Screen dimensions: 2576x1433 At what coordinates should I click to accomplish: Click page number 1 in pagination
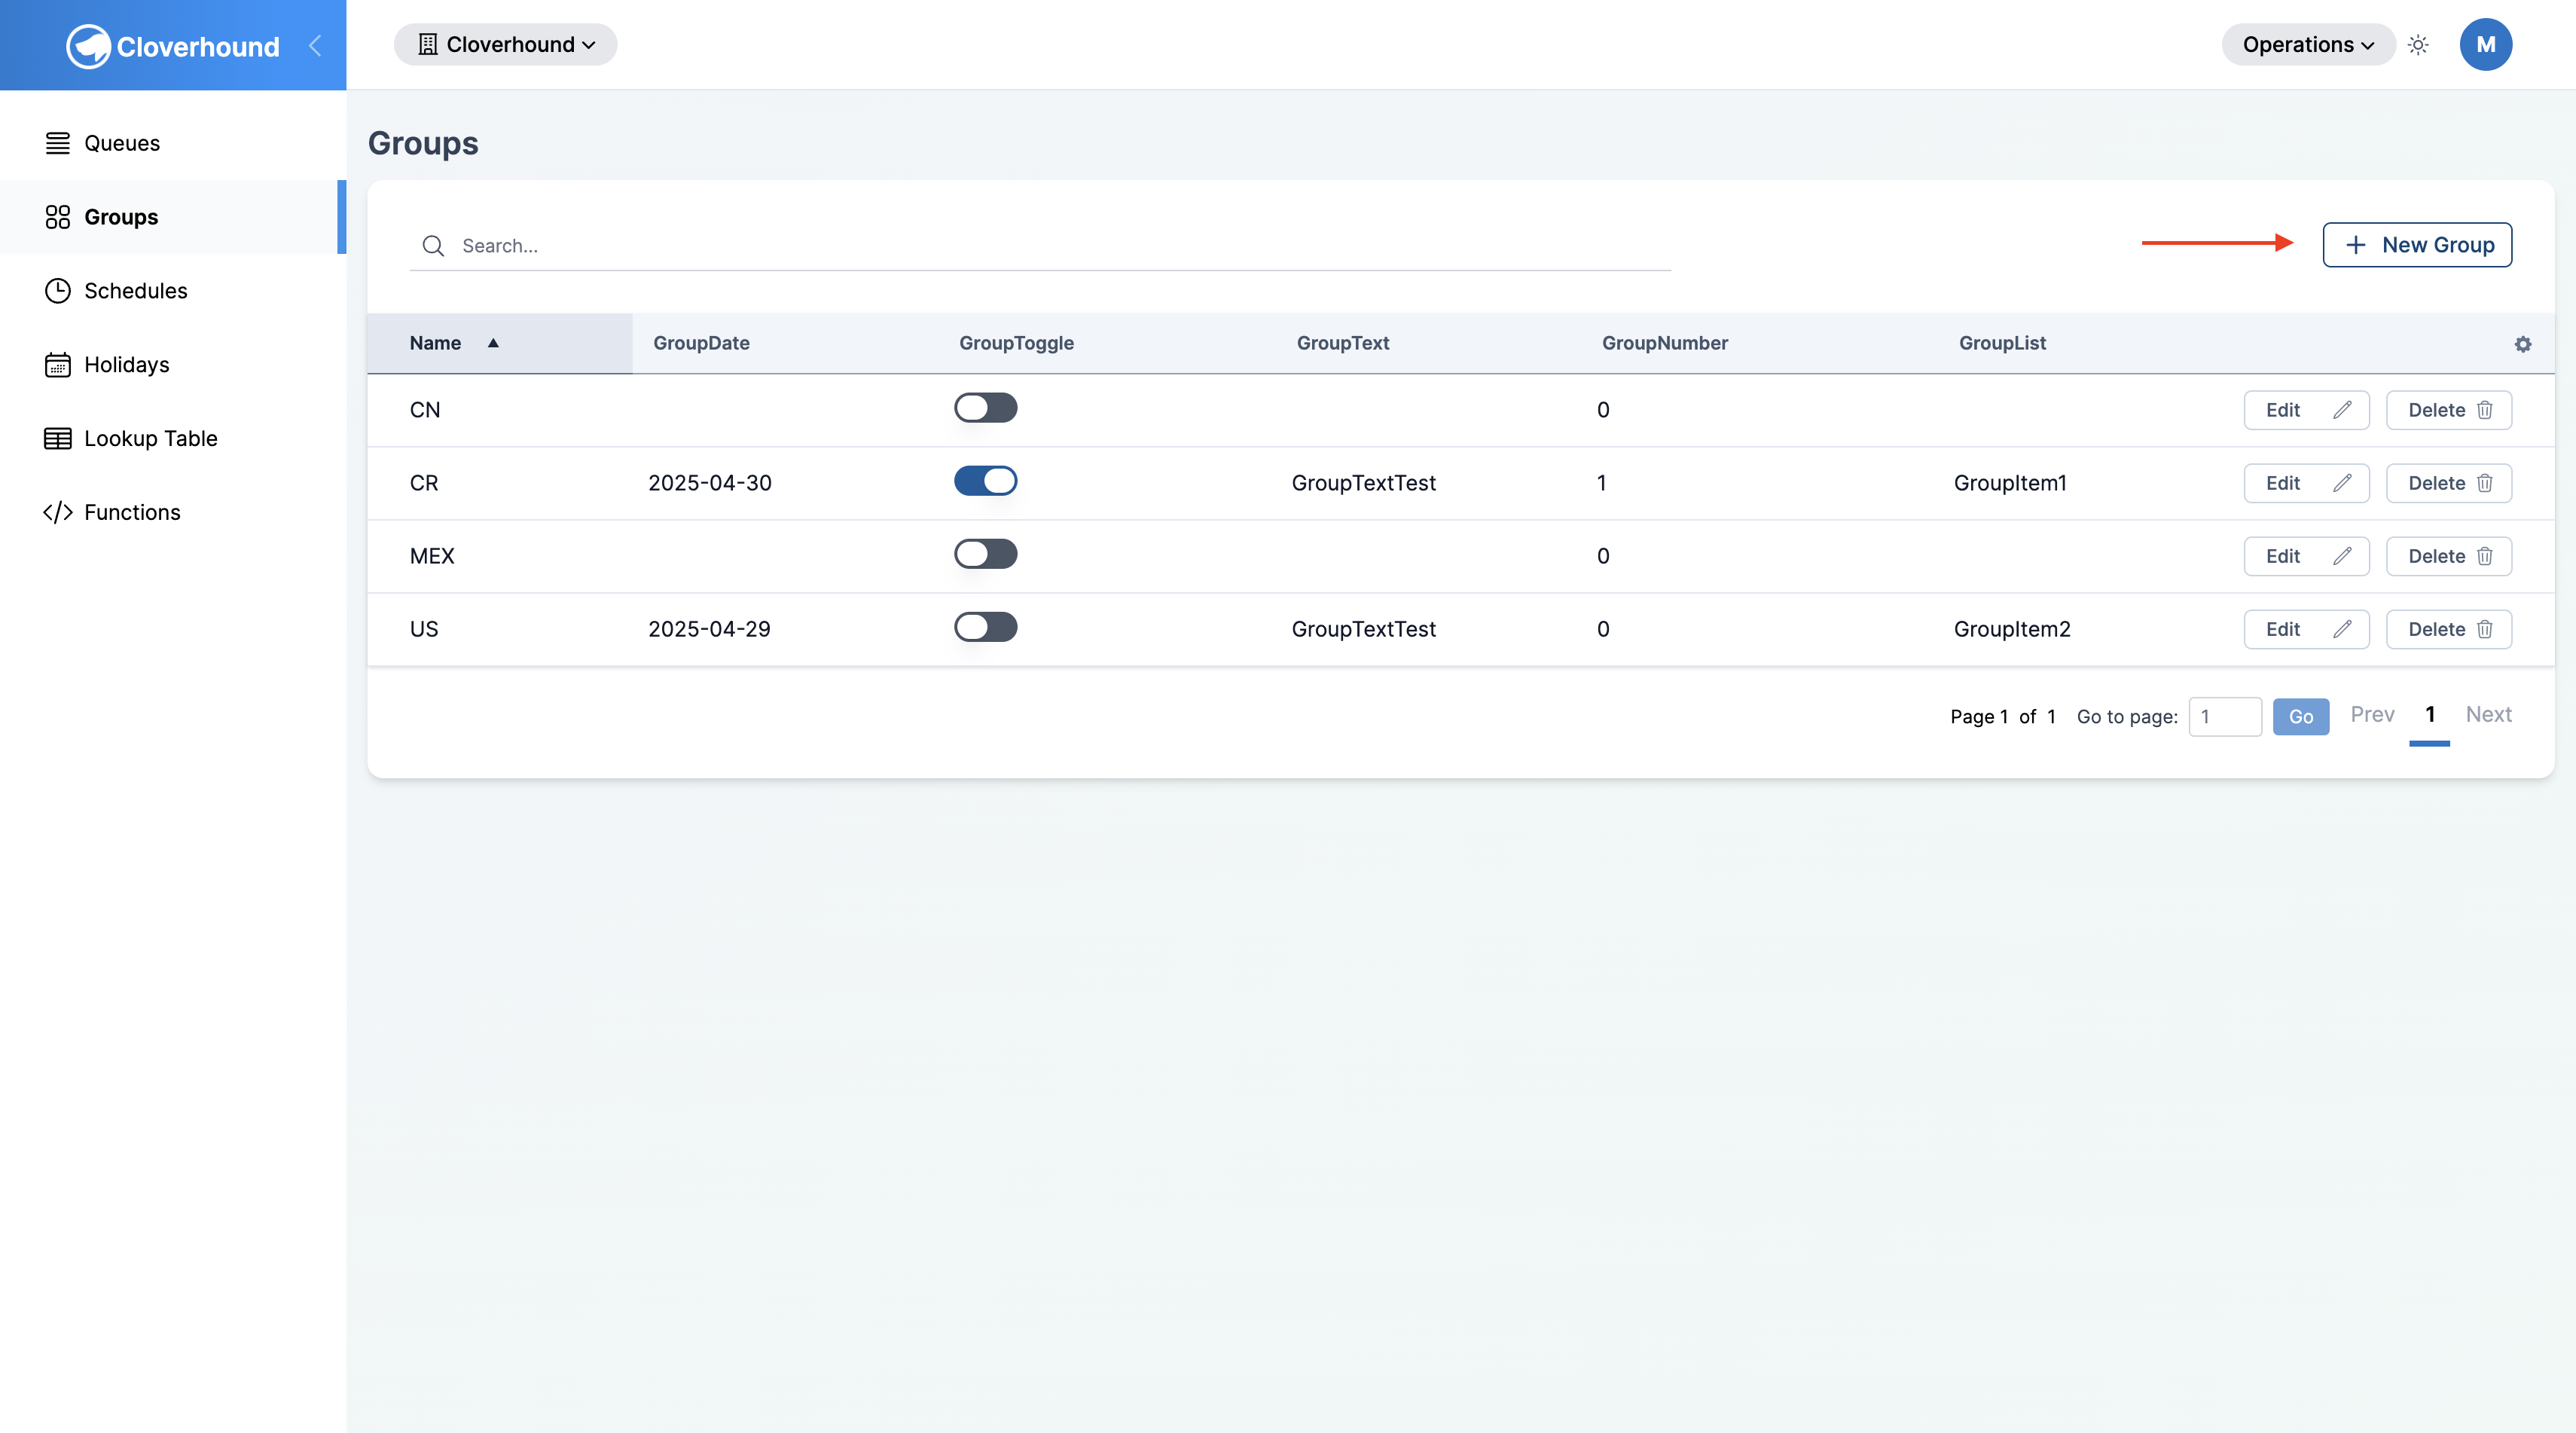(2430, 714)
